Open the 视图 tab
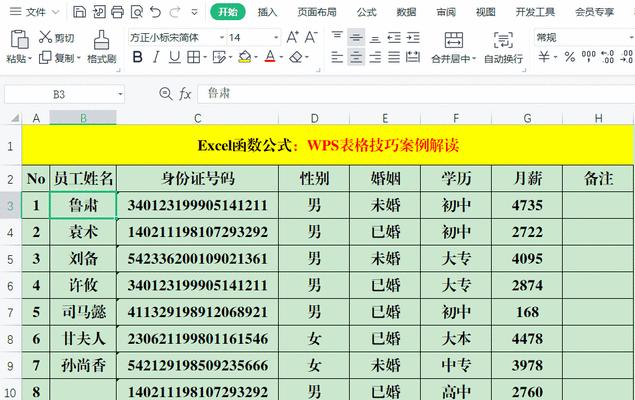The width and height of the screenshot is (635, 400). pyautogui.click(x=486, y=12)
